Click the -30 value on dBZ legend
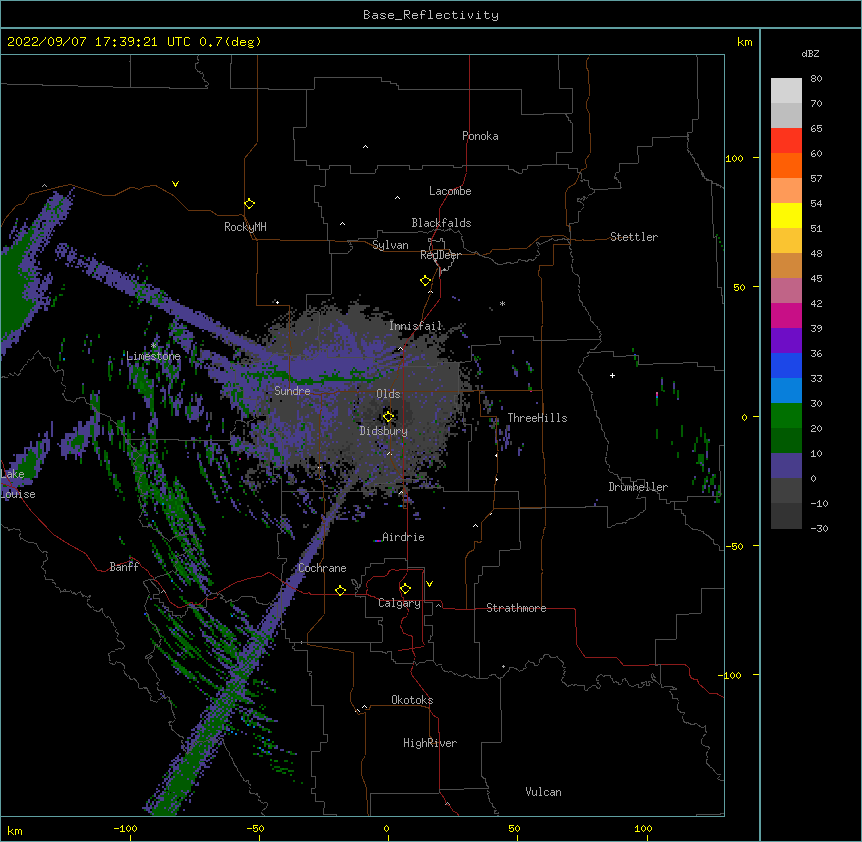The image size is (862, 842). point(819,529)
